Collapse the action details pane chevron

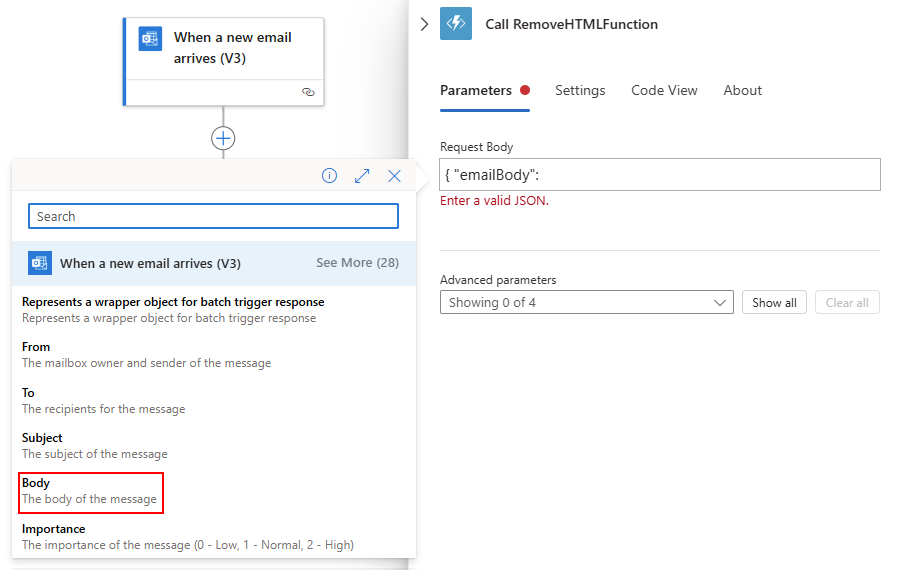(x=424, y=24)
